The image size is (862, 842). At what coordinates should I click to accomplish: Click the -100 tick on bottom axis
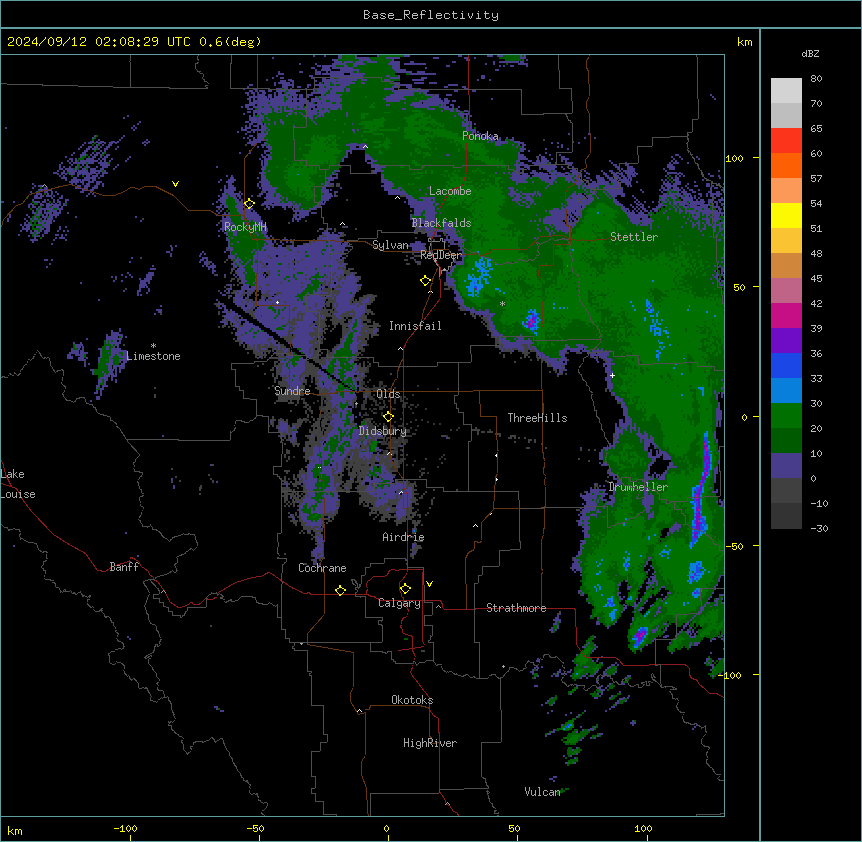click(x=125, y=828)
